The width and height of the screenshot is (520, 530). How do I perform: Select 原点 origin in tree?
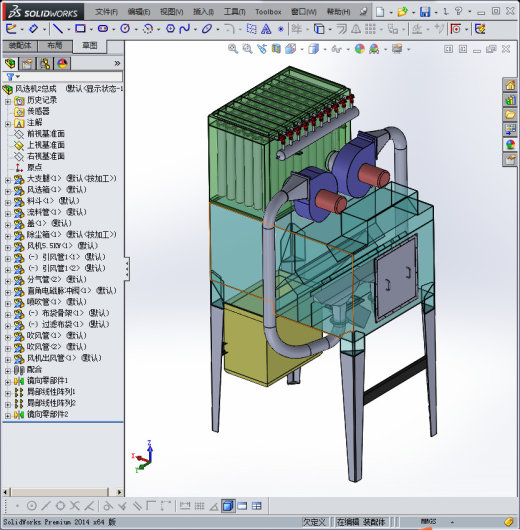pos(34,167)
